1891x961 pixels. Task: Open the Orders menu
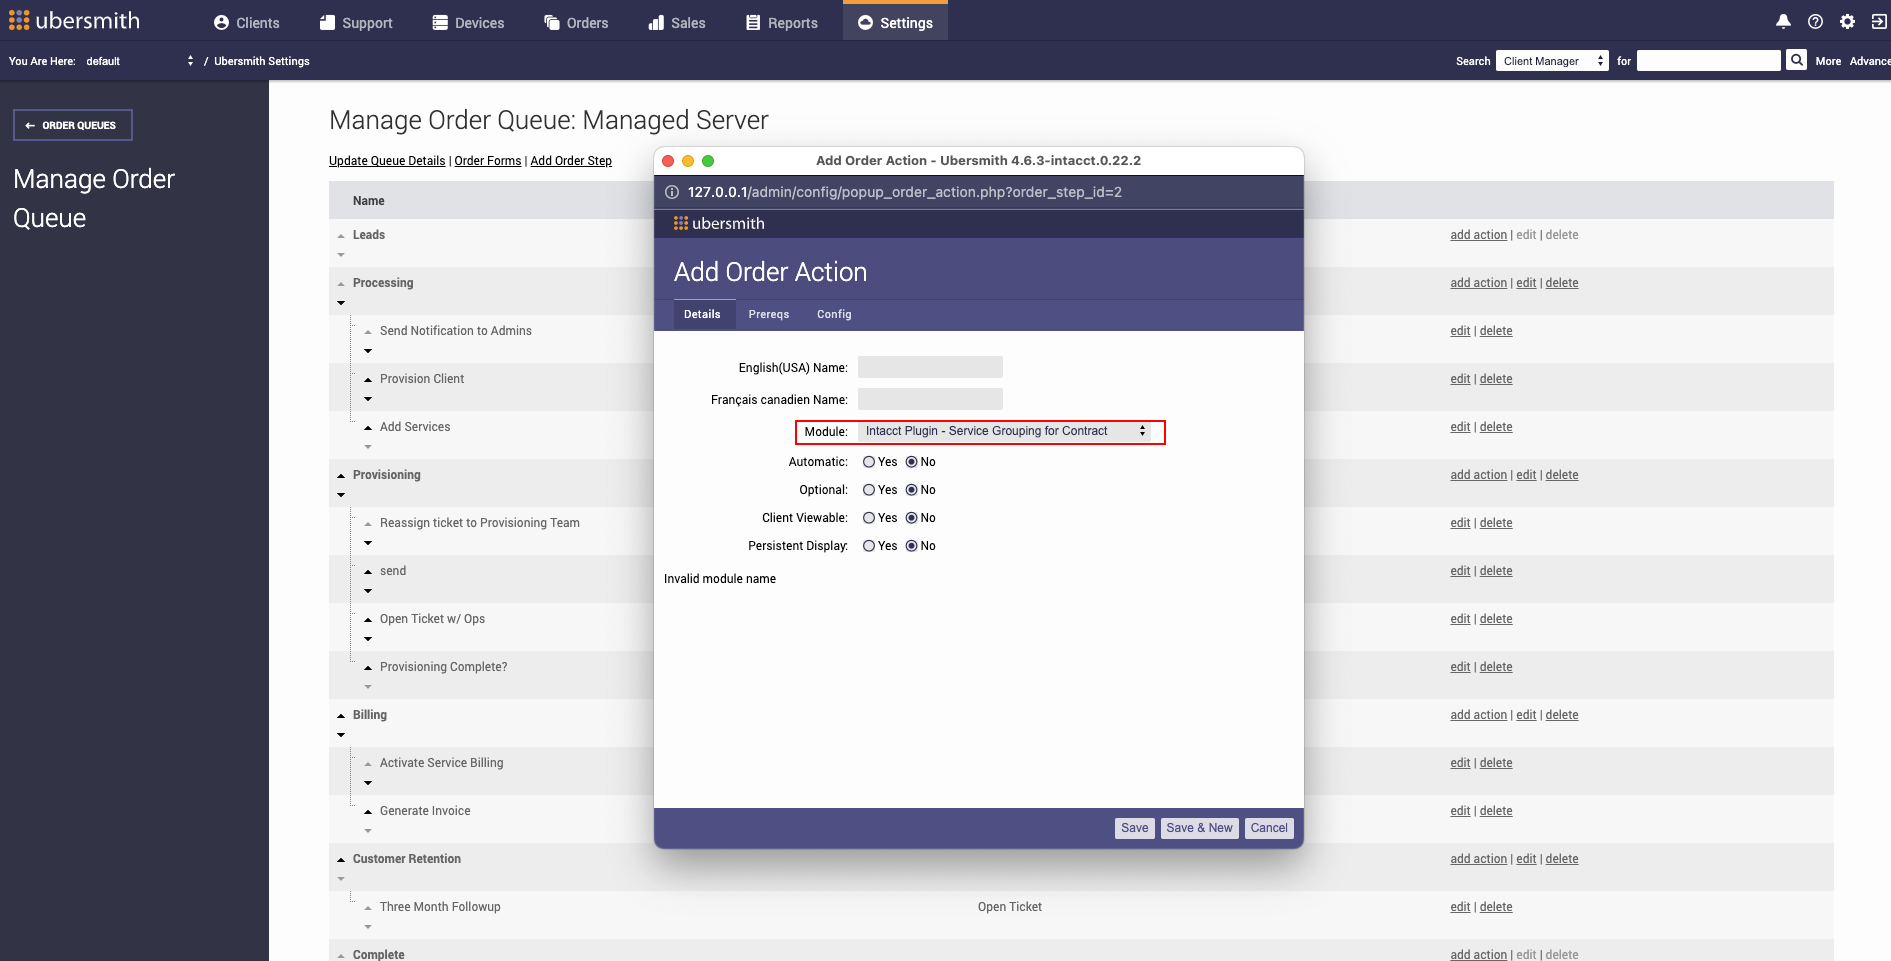(576, 22)
